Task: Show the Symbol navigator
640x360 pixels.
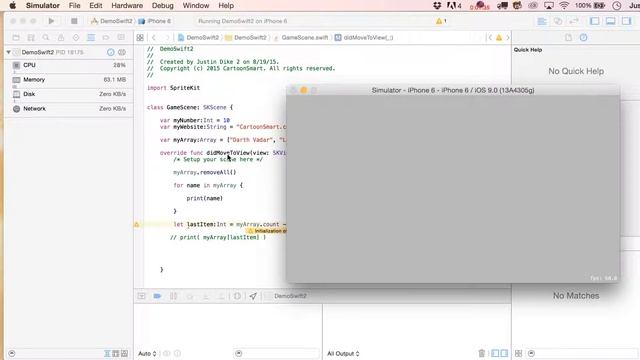Action: tap(31, 38)
